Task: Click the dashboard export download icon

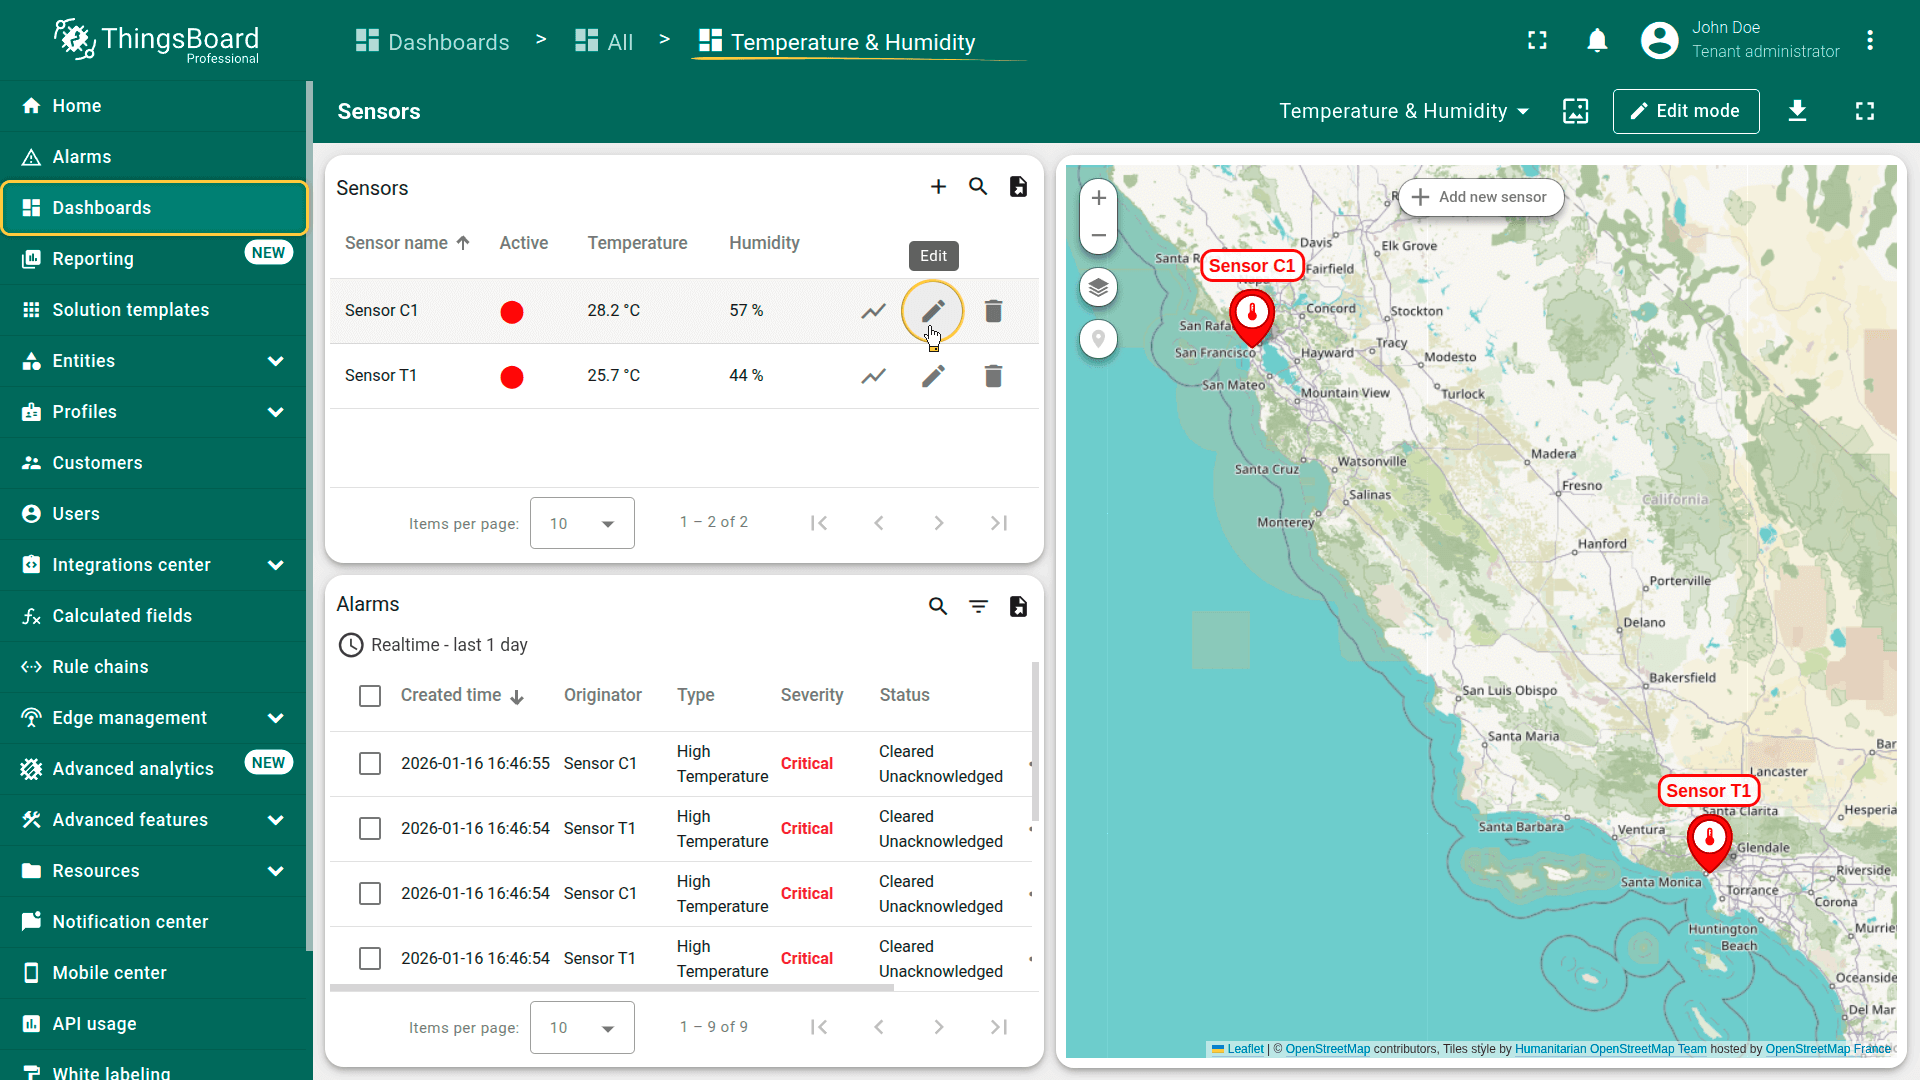Action: (x=1796, y=111)
